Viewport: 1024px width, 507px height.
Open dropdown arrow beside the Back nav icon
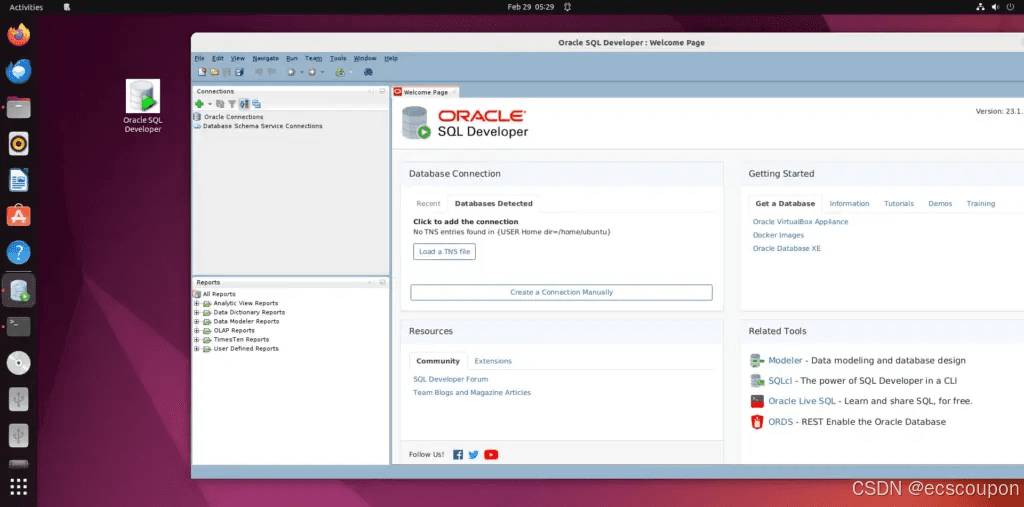click(x=301, y=73)
